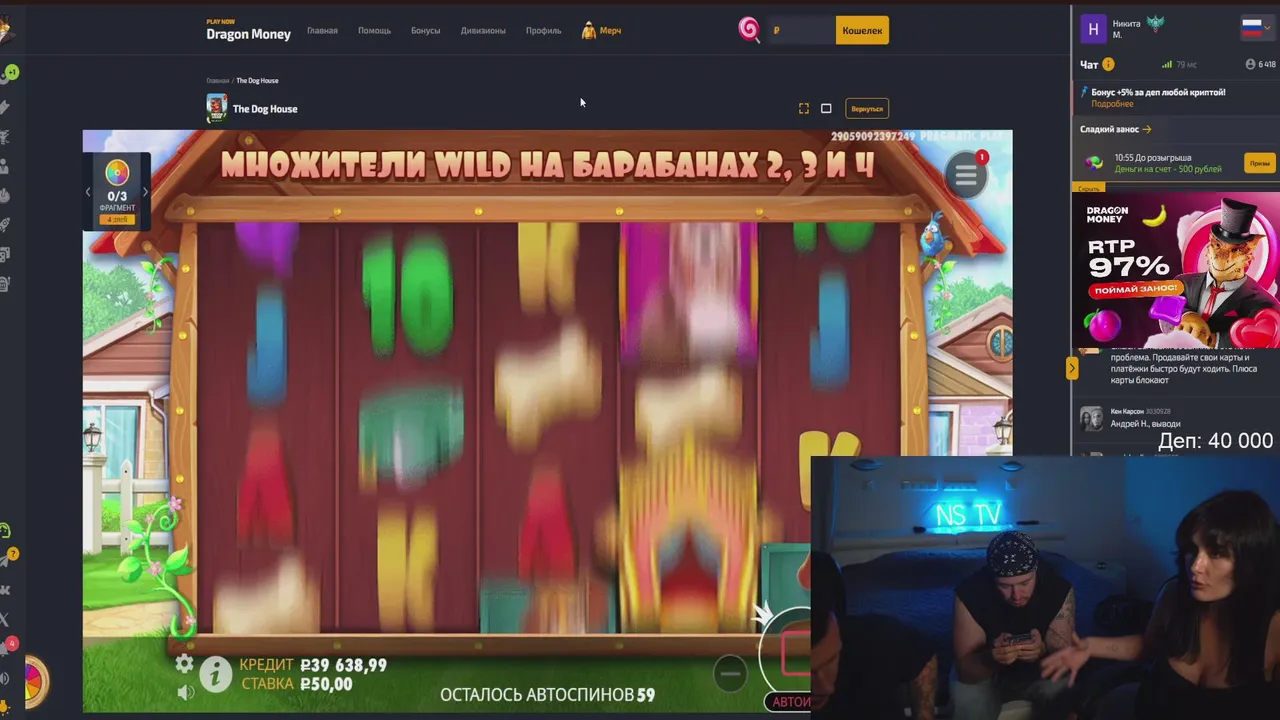Open the Никита М. profile avatar
This screenshot has height=720, width=1280.
coord(1093,29)
